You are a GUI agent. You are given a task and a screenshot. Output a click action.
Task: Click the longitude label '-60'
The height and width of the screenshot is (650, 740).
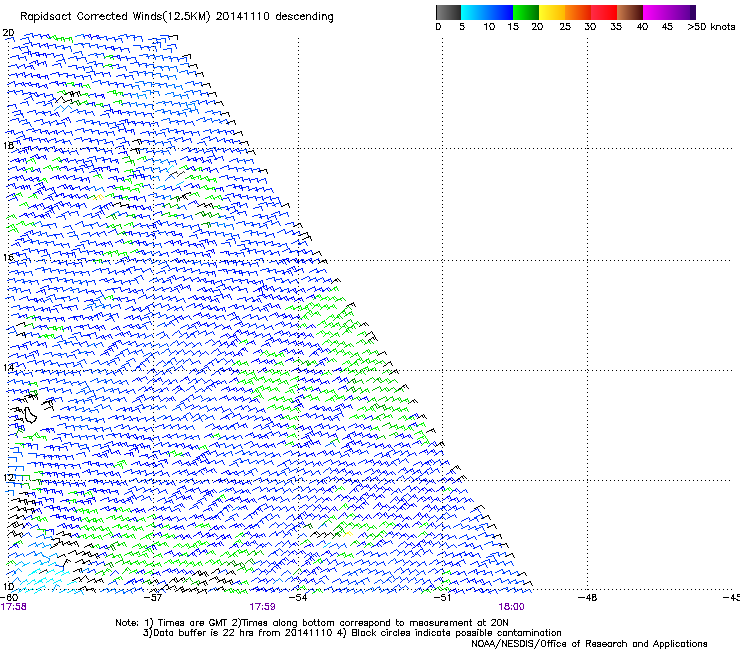coord(9,598)
